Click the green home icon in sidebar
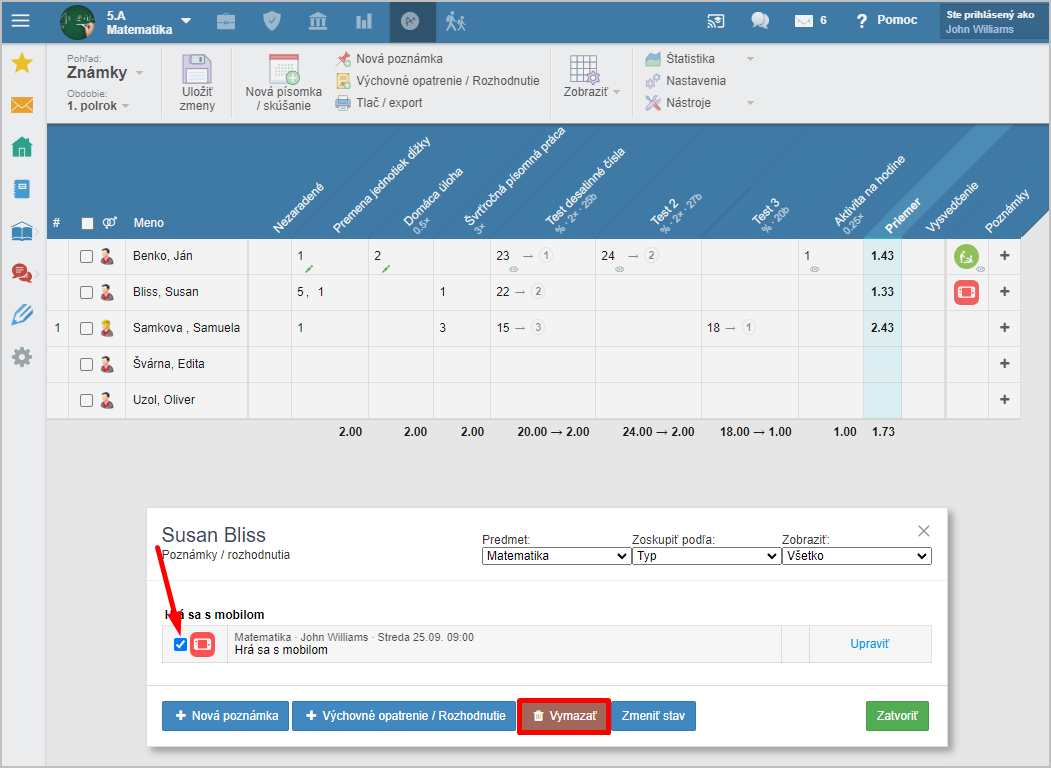Screen dimensions: 1051x768 tap(21, 148)
